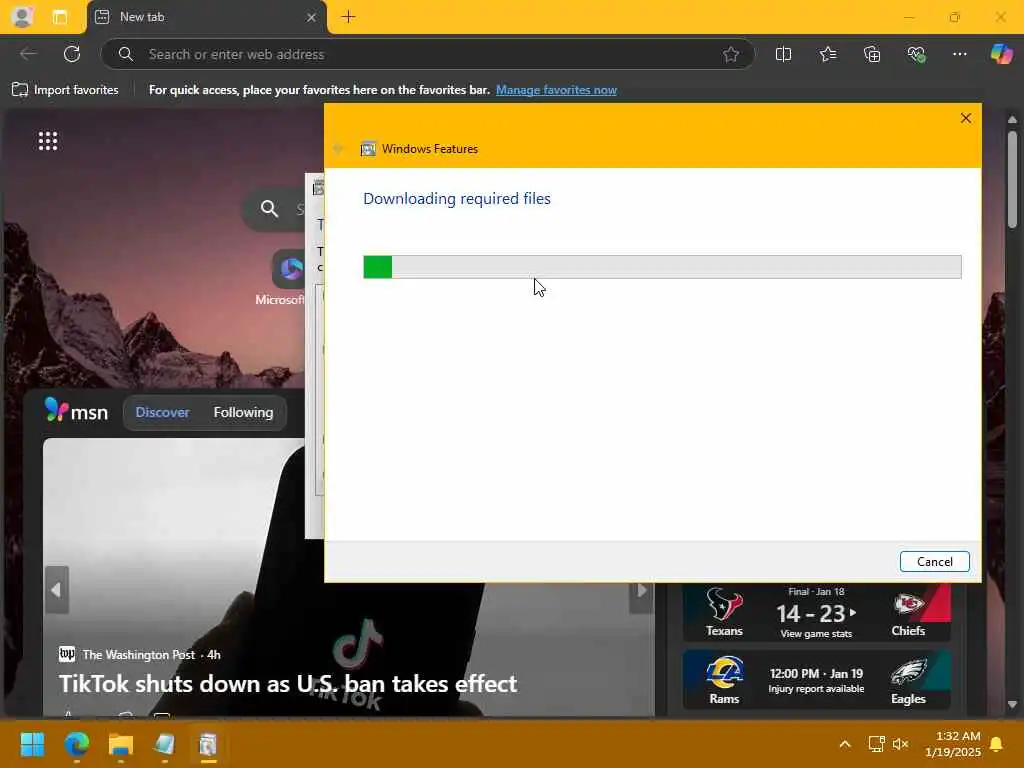Click Import favorites
This screenshot has height=768, width=1024.
click(65, 90)
